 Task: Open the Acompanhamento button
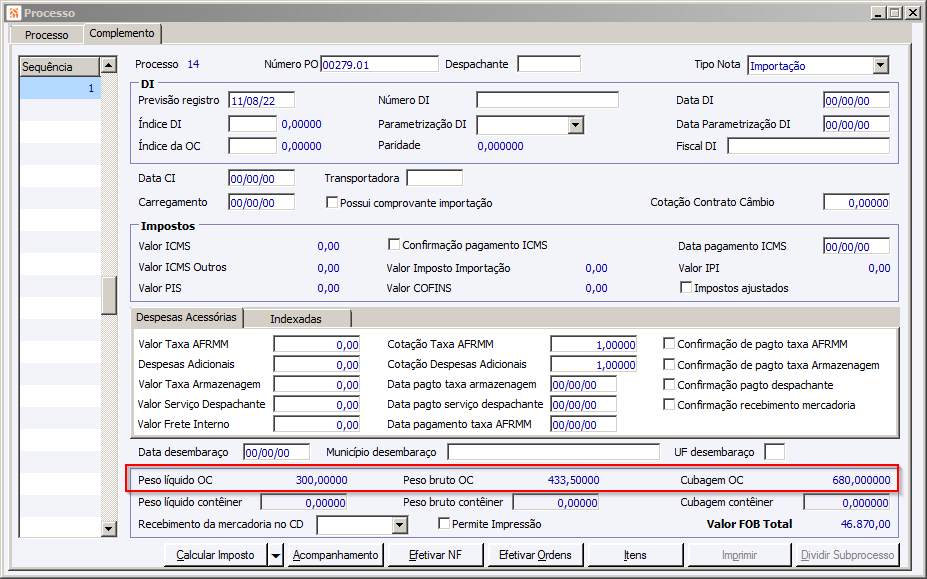click(x=335, y=555)
